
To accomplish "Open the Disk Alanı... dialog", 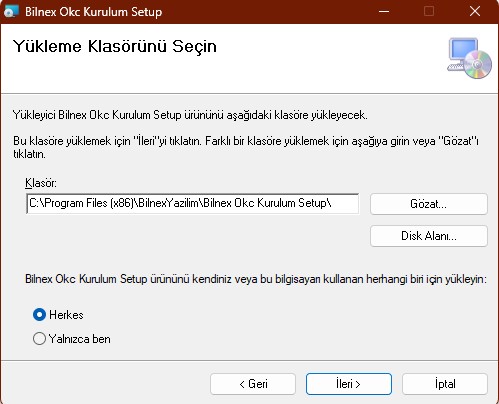I will (x=429, y=236).
